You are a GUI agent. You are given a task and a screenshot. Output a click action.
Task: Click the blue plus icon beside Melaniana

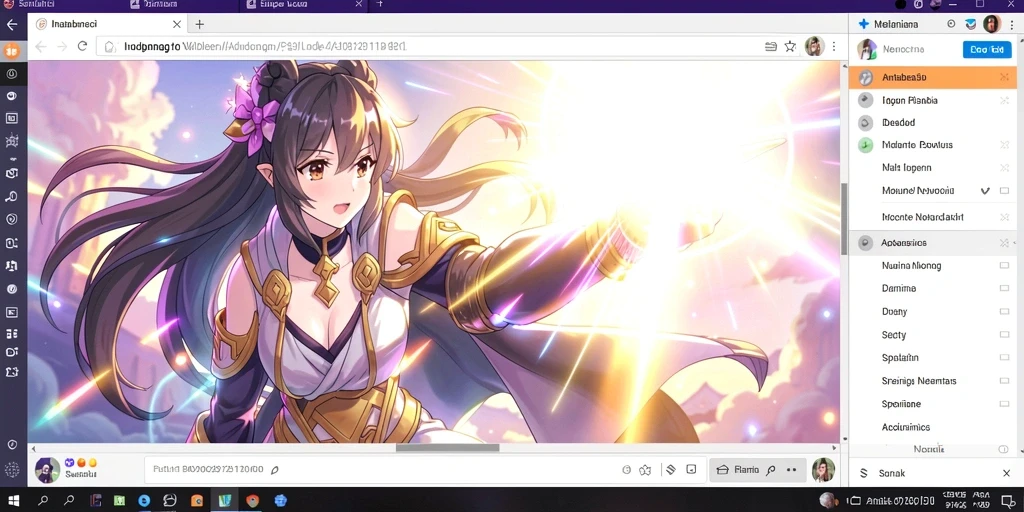(863, 24)
